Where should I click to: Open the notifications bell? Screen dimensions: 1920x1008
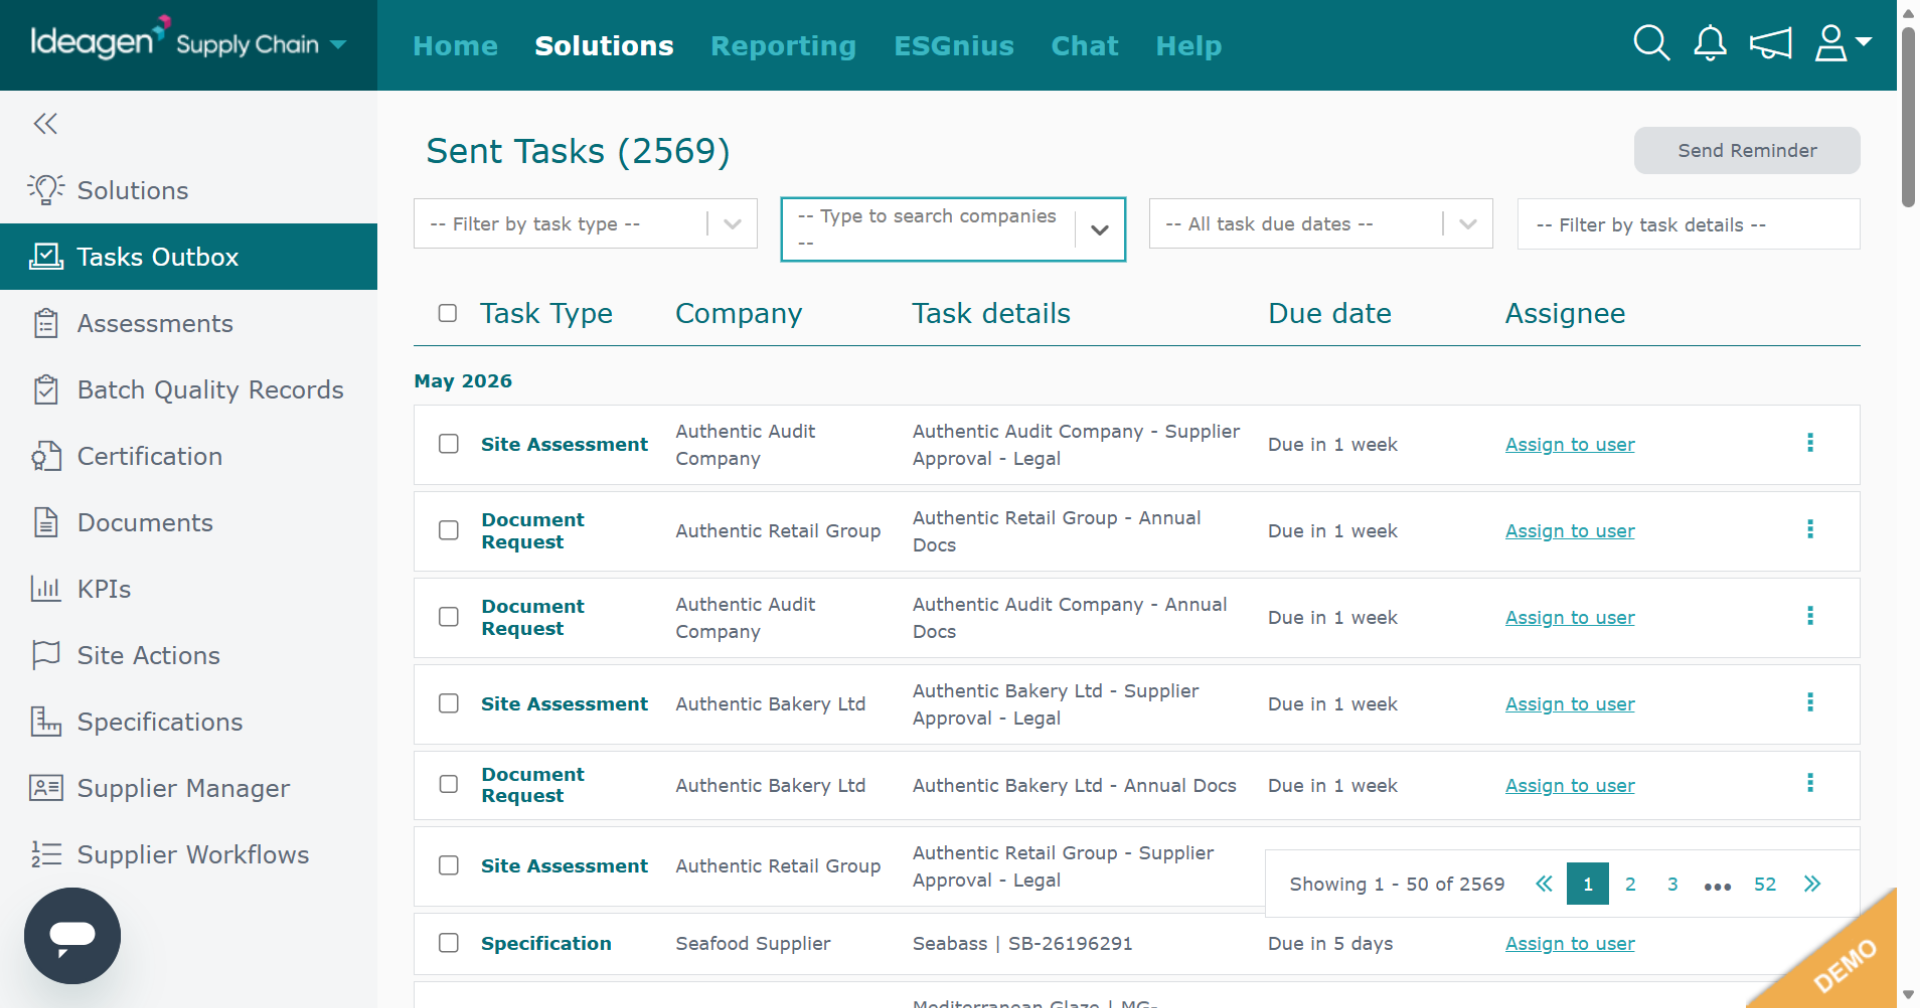pyautogui.click(x=1710, y=43)
